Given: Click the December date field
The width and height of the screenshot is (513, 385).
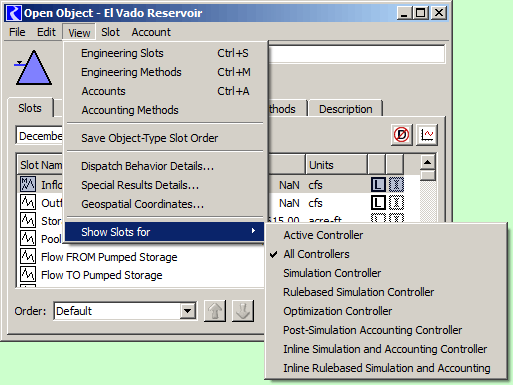Looking at the screenshot, I should coord(39,136).
